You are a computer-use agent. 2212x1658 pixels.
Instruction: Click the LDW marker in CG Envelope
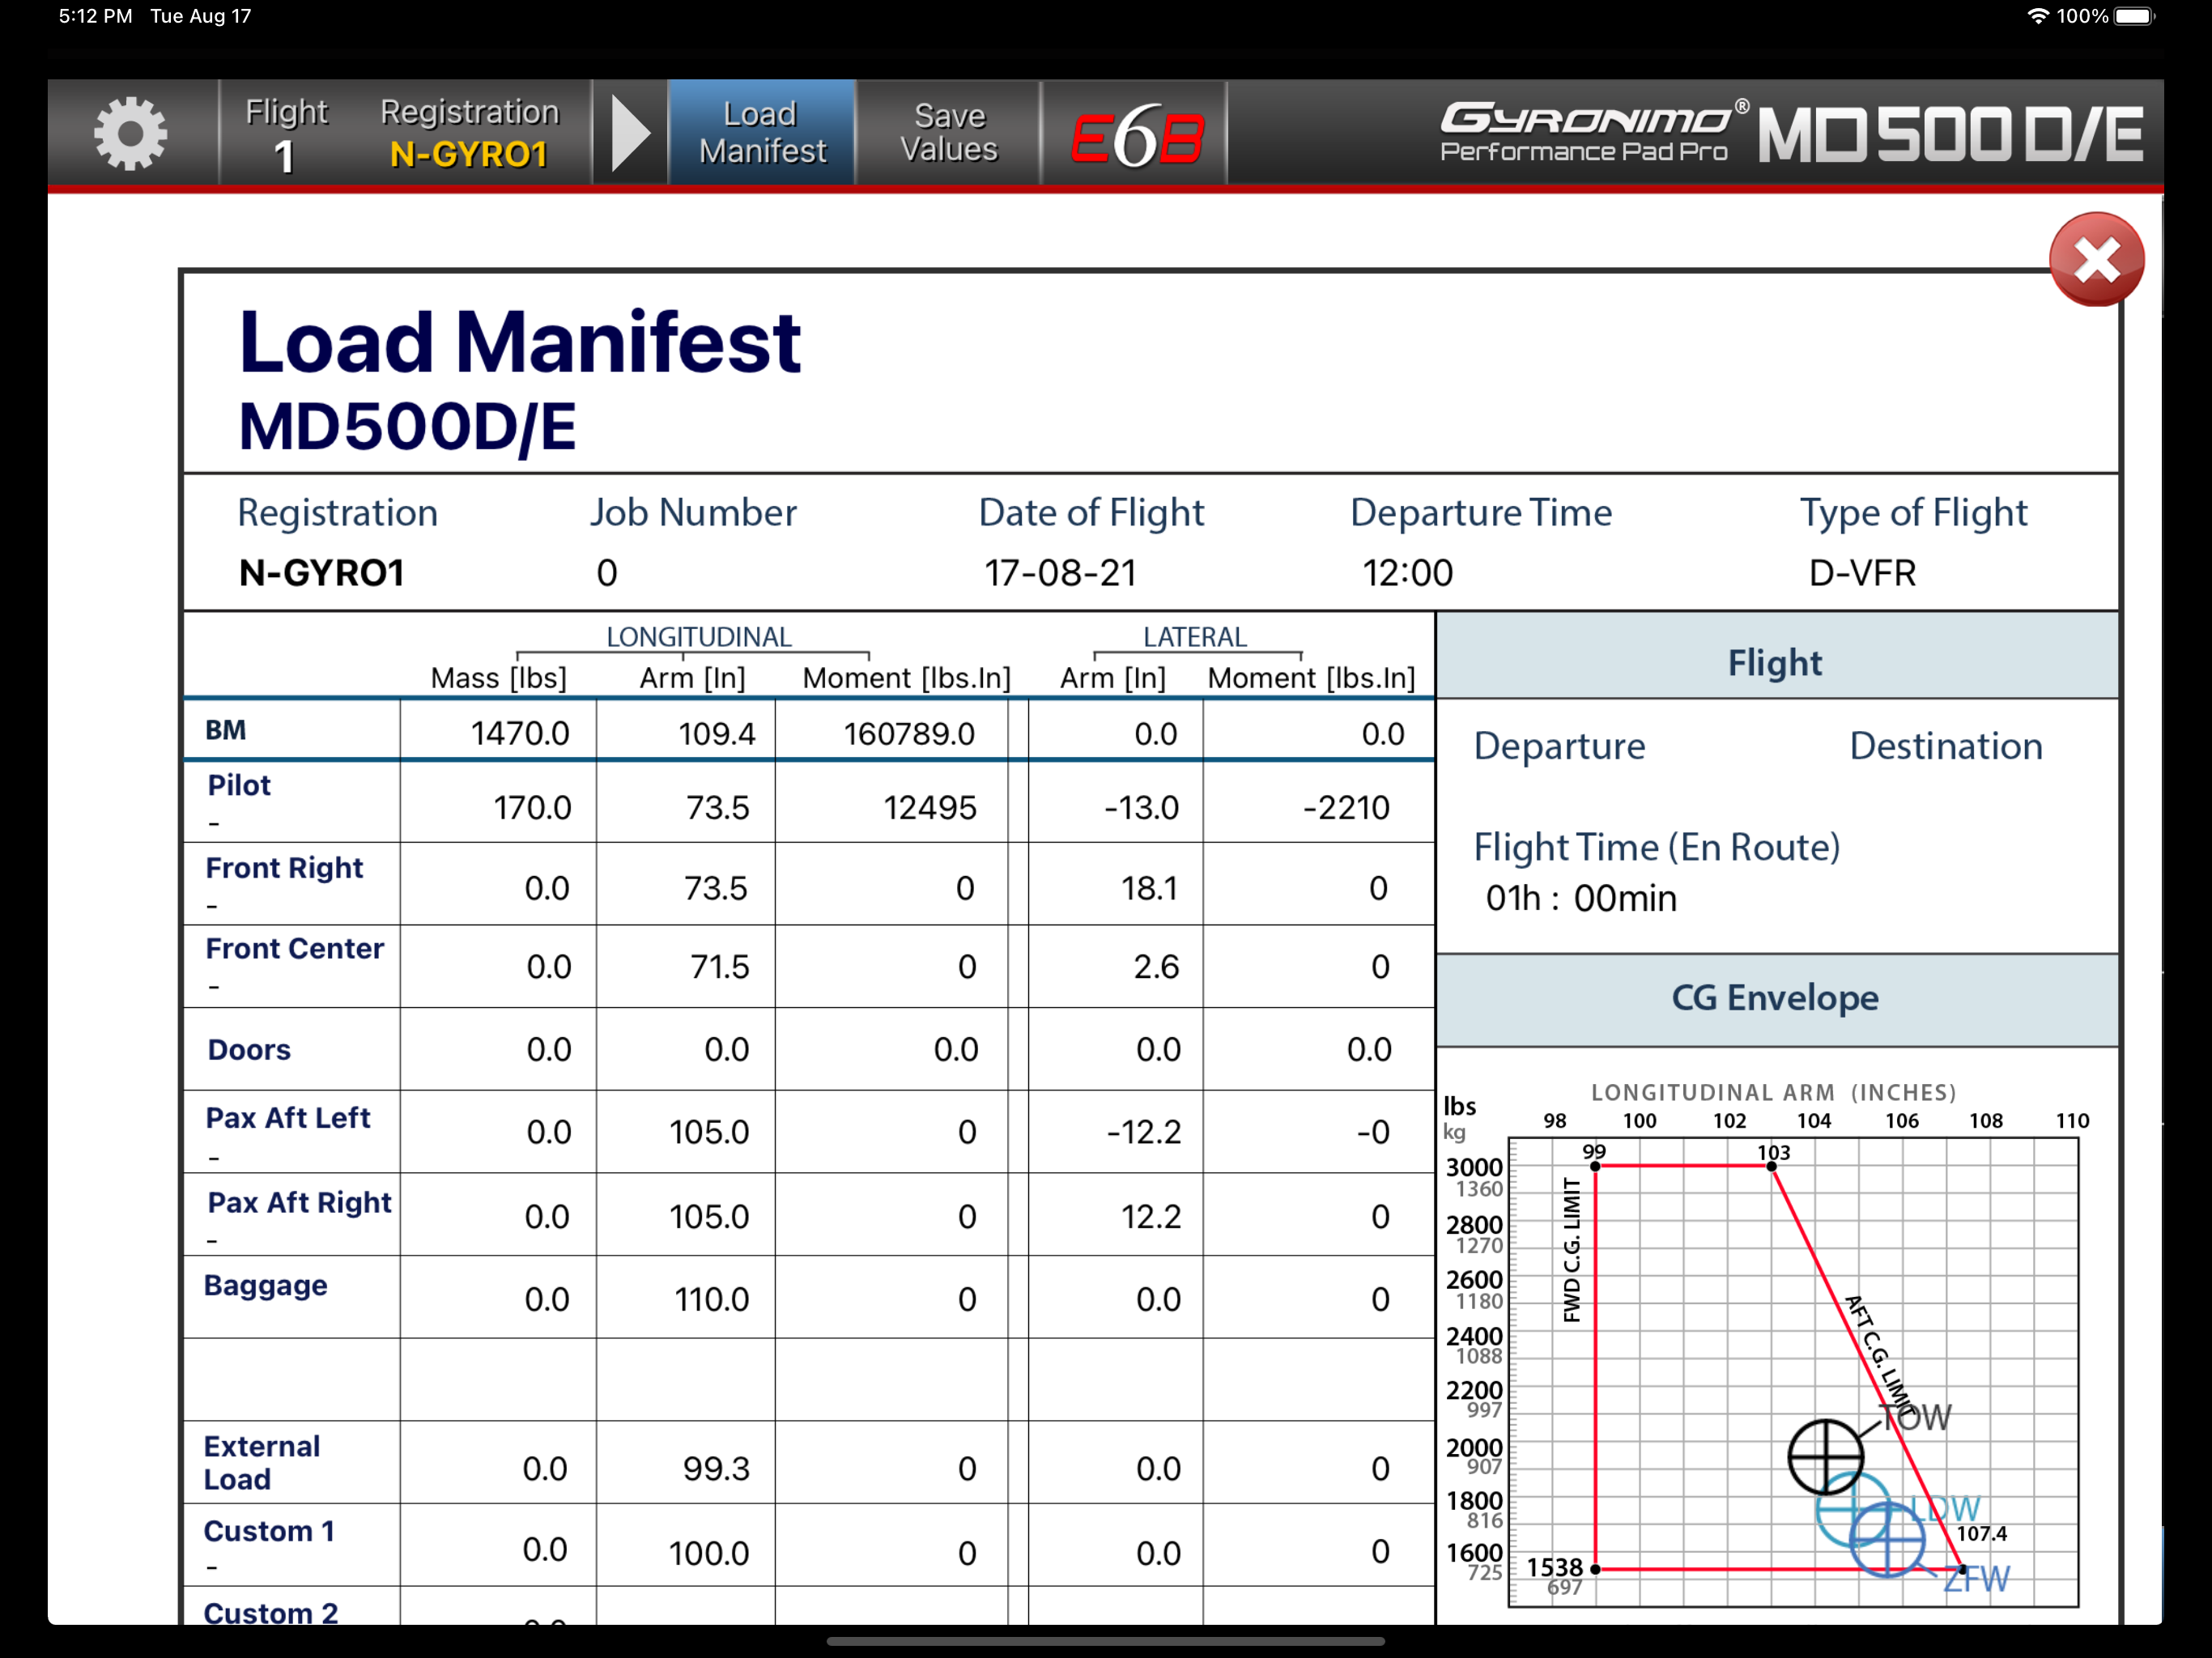point(1853,1509)
